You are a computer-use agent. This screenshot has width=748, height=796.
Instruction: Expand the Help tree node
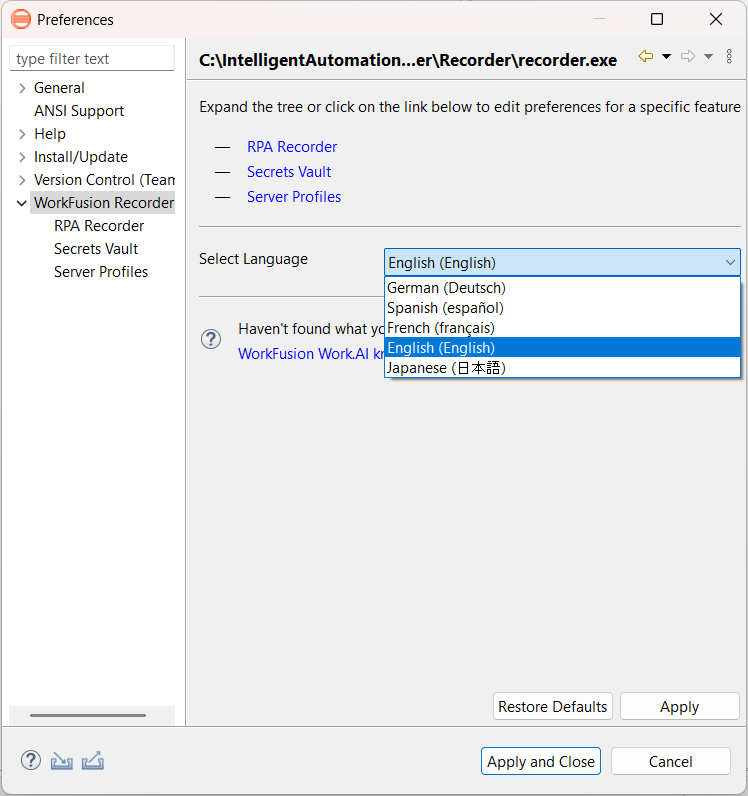coord(22,134)
